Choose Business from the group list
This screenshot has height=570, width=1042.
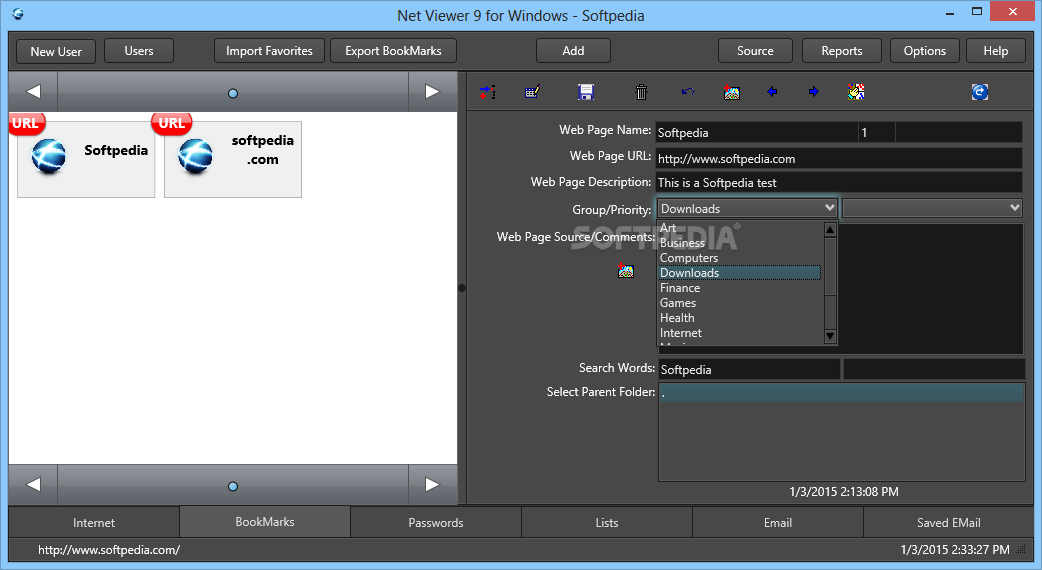click(x=740, y=242)
